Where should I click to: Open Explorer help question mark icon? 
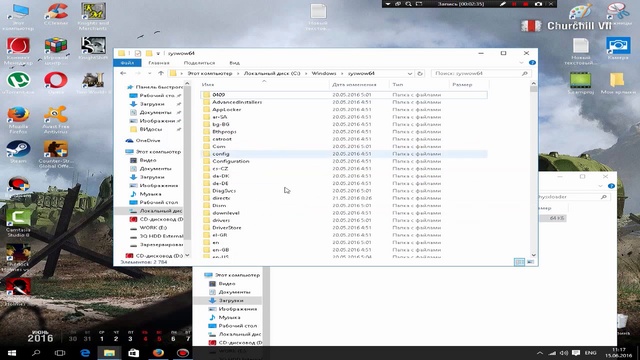[532, 63]
